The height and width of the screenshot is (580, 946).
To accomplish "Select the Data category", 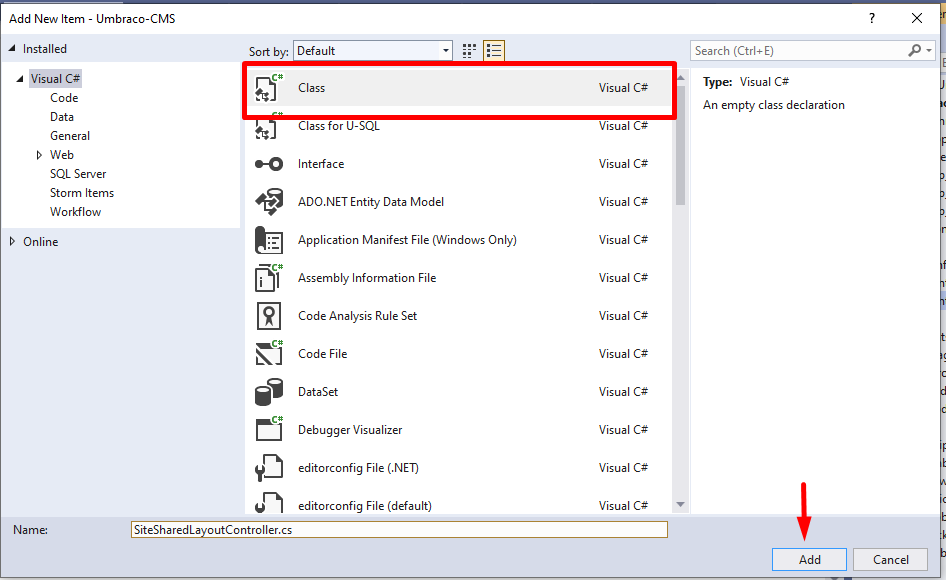I will tap(61, 116).
